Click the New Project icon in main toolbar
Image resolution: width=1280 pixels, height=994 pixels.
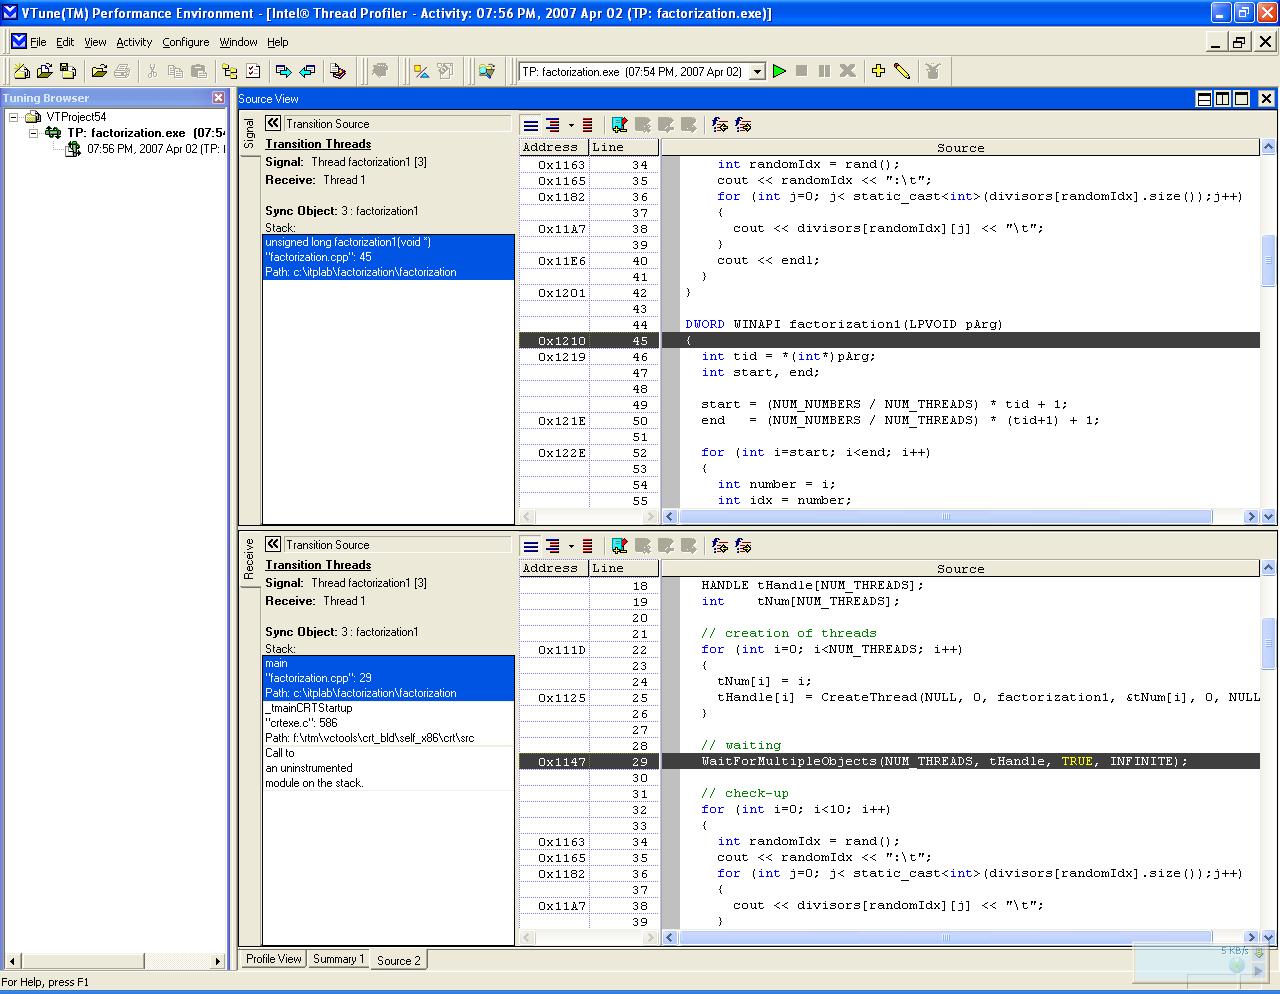(x=21, y=71)
